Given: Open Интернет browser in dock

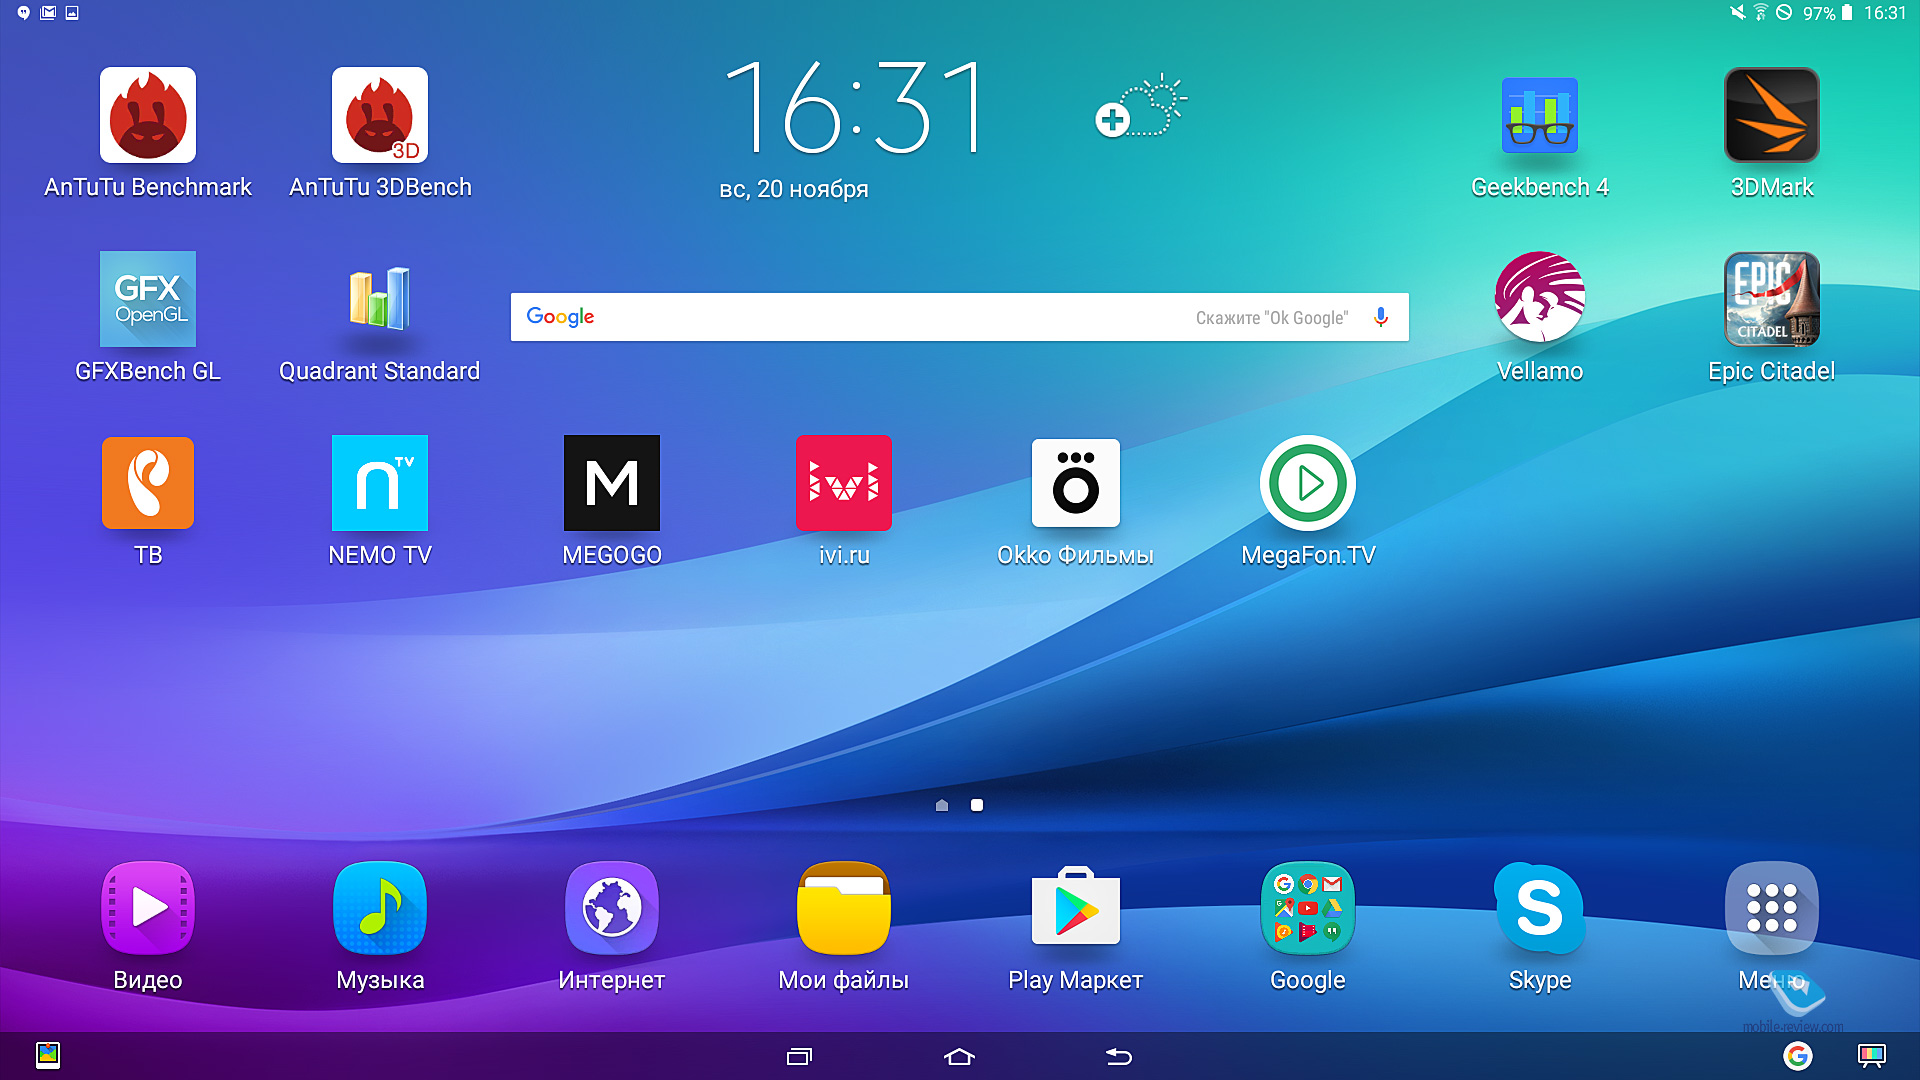Looking at the screenshot, I should pos(612,908).
